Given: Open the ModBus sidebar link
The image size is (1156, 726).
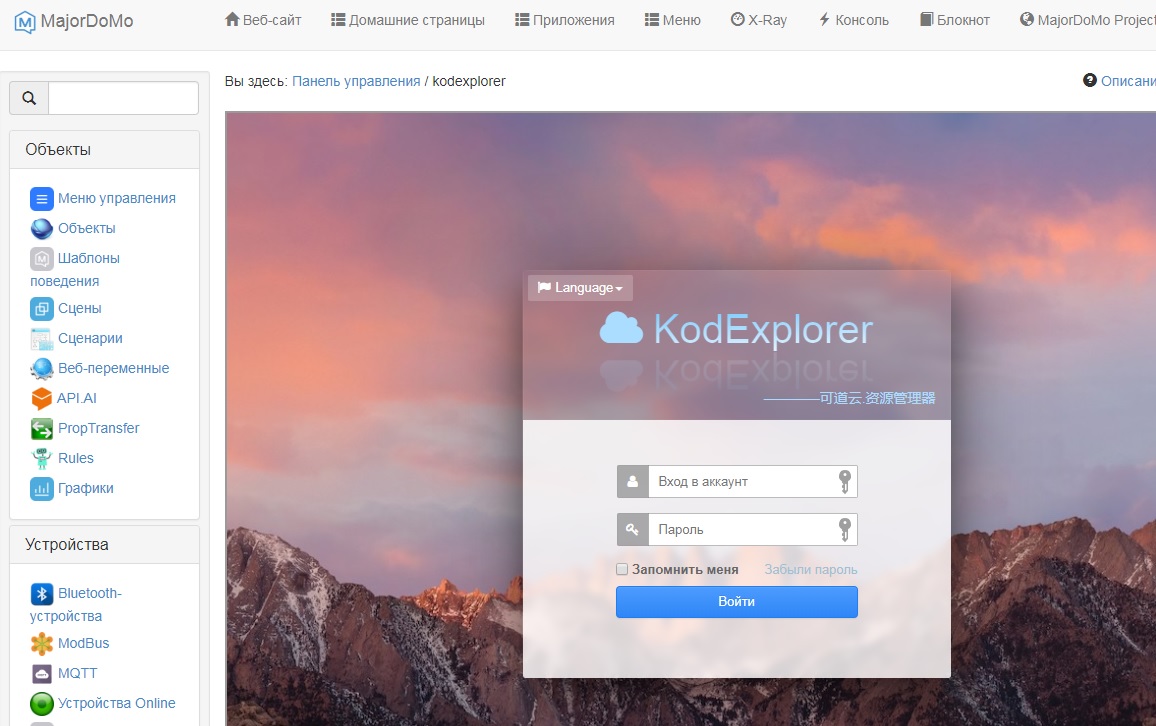Looking at the screenshot, I should click(83, 643).
